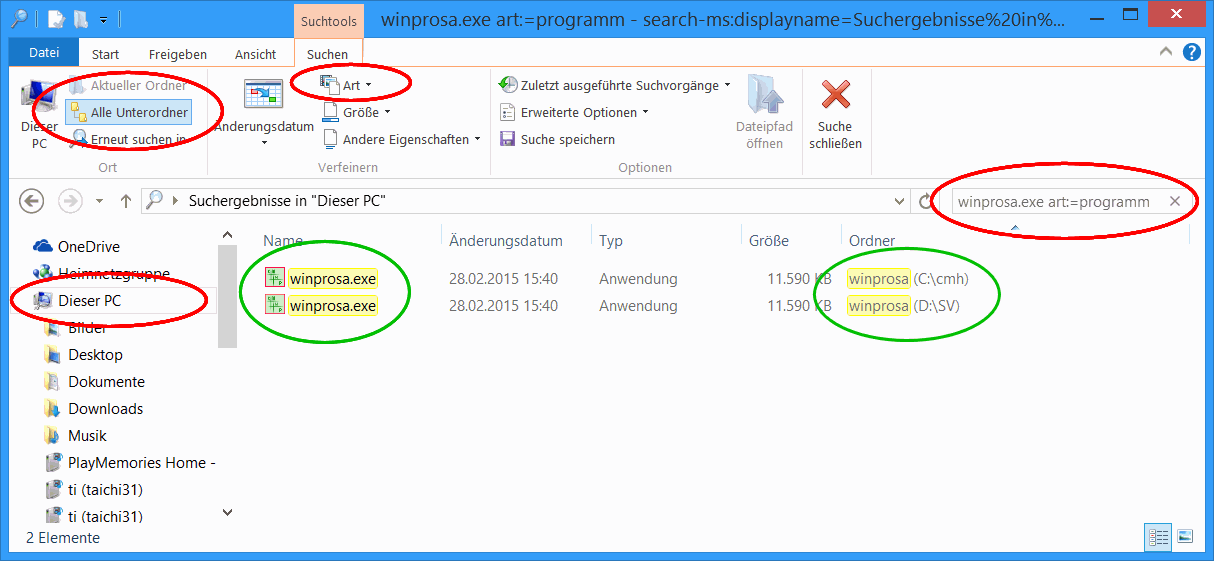The height and width of the screenshot is (561, 1214).
Task: Click the Dateipfad öffnen folder icon
Action: click(764, 97)
